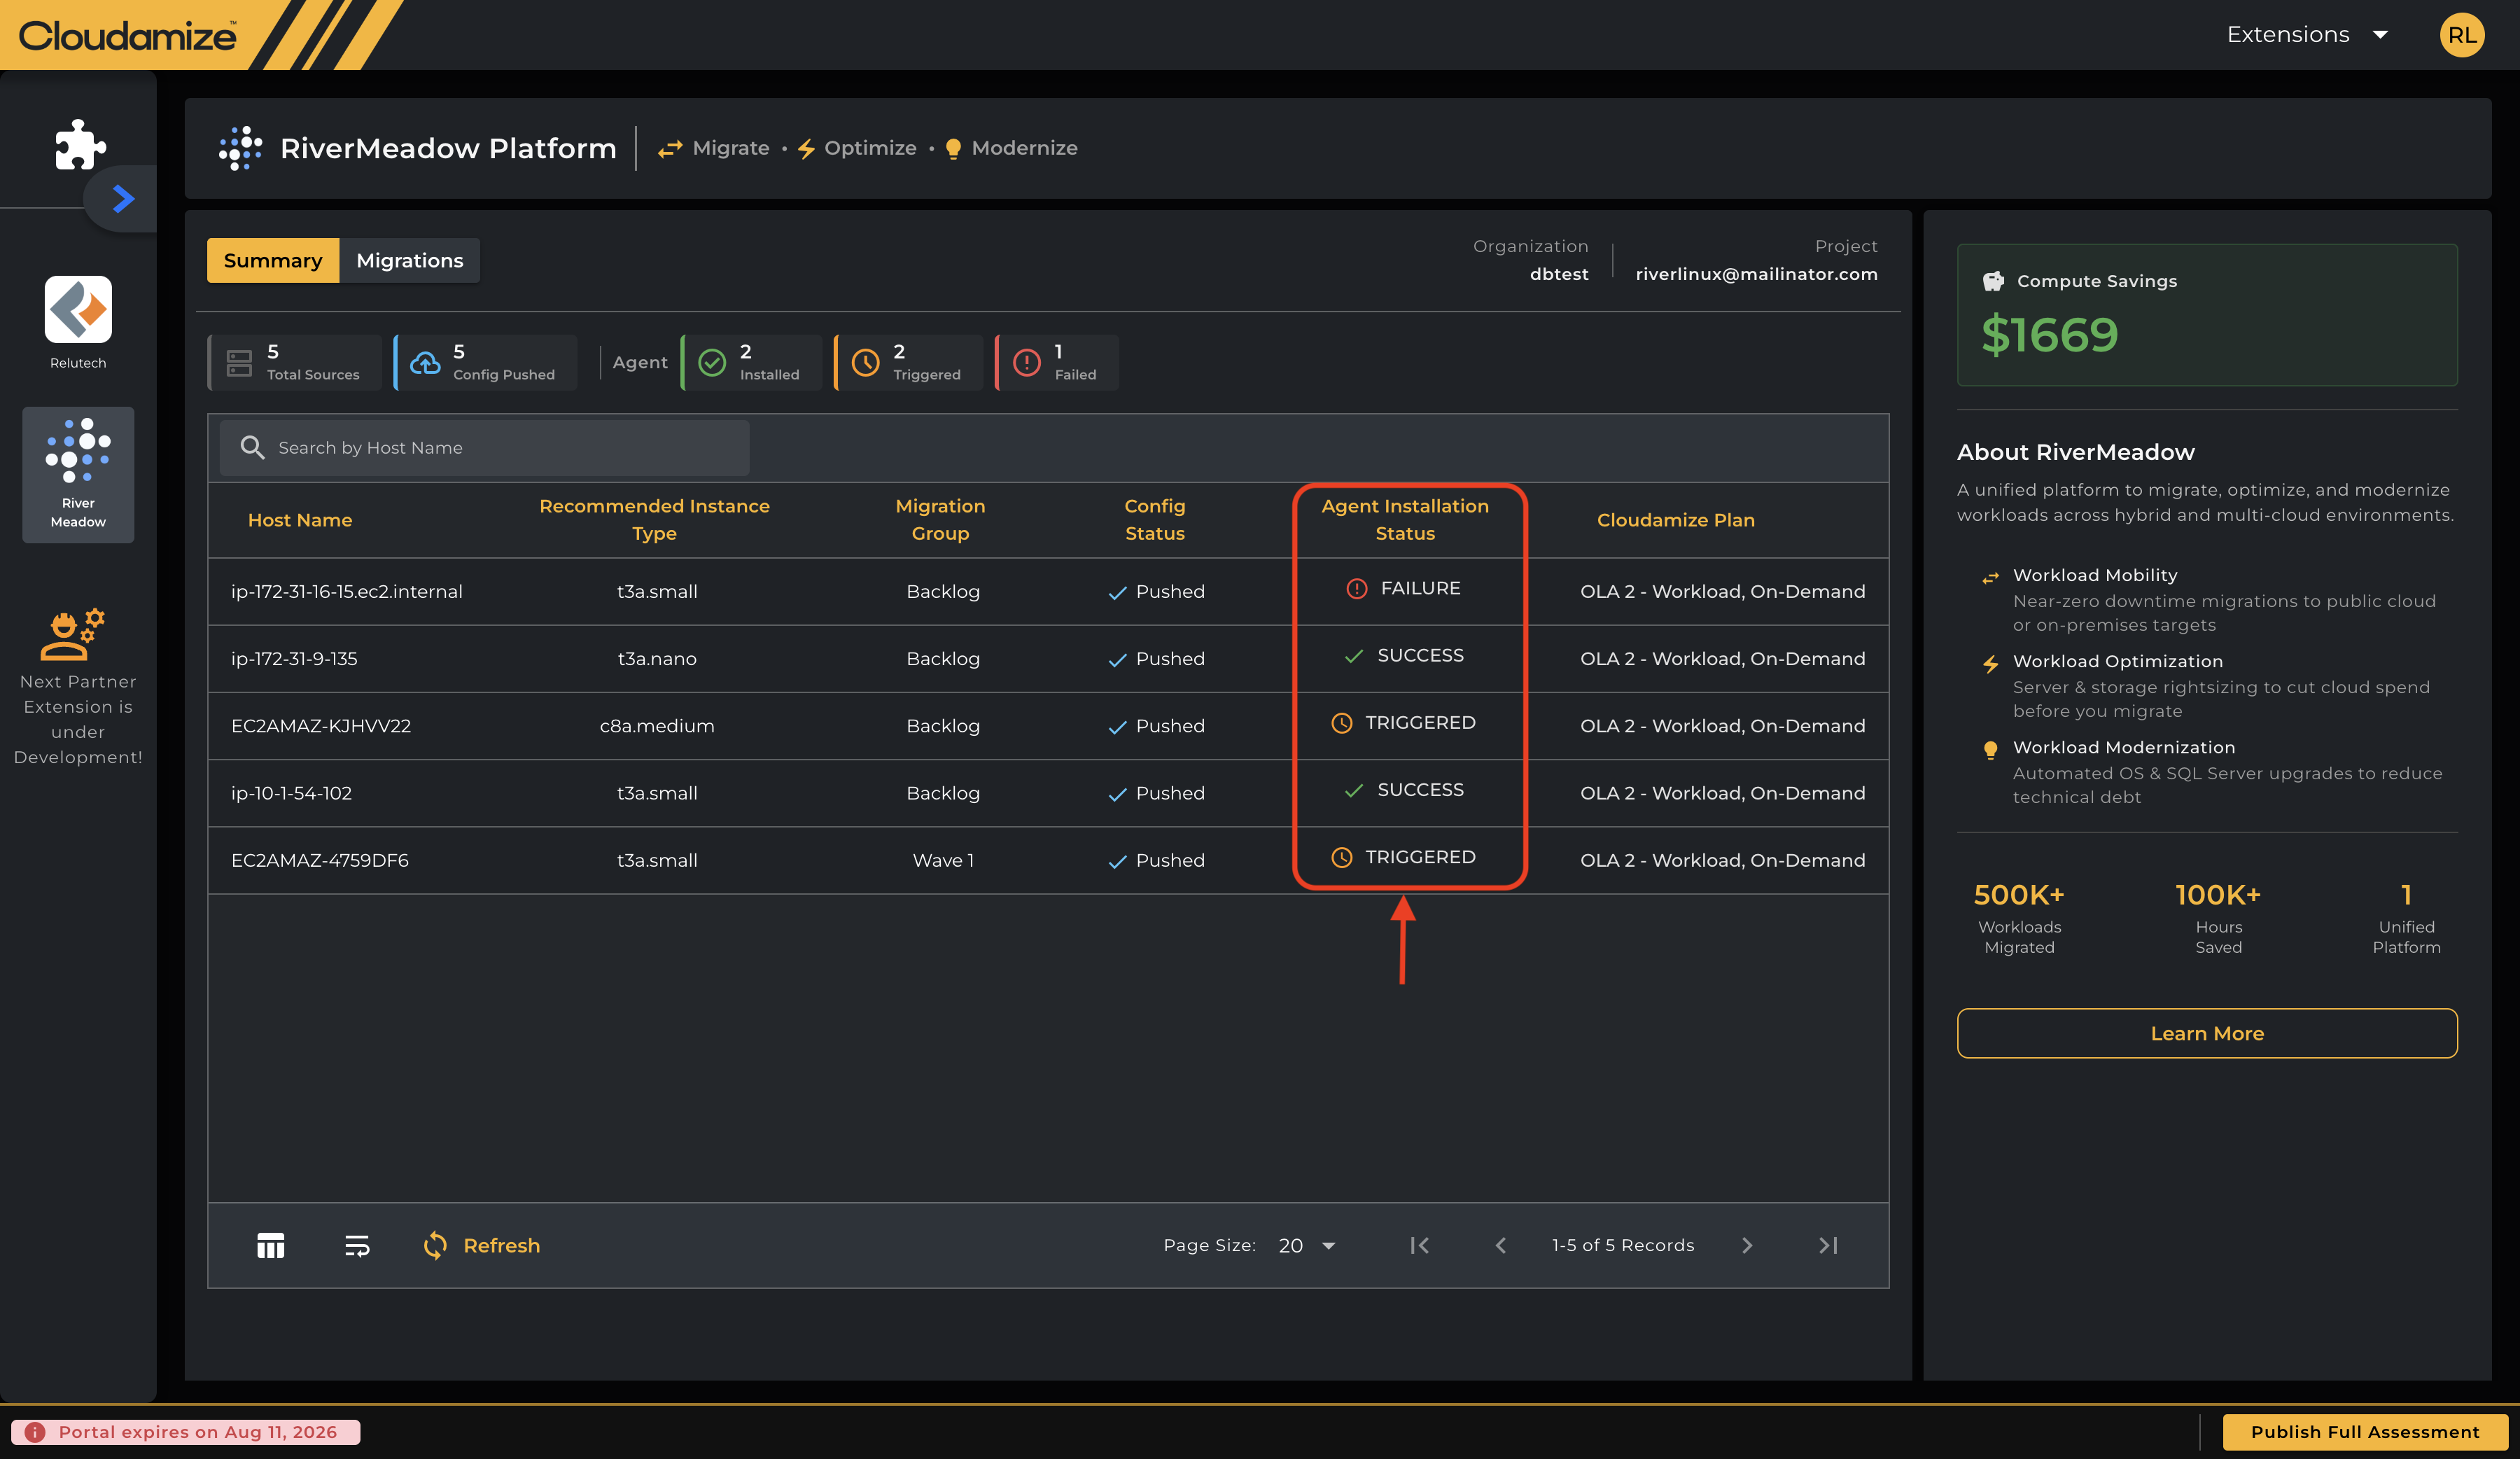
Task: Sort by Config Status column header
Action: pos(1155,520)
